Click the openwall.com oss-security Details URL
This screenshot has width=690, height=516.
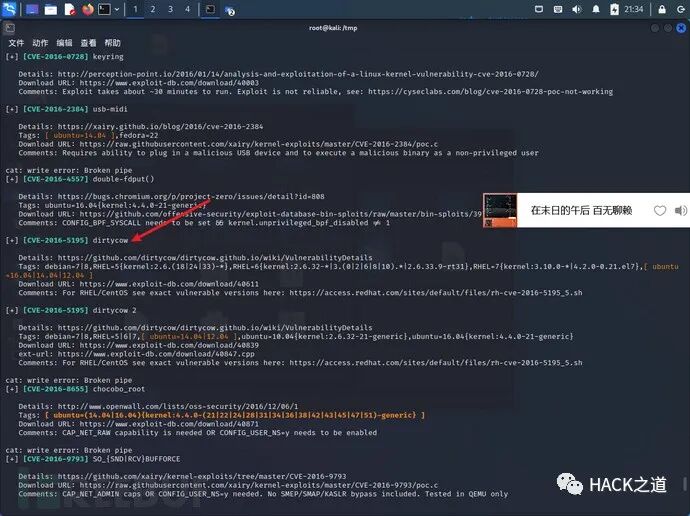coord(178,406)
